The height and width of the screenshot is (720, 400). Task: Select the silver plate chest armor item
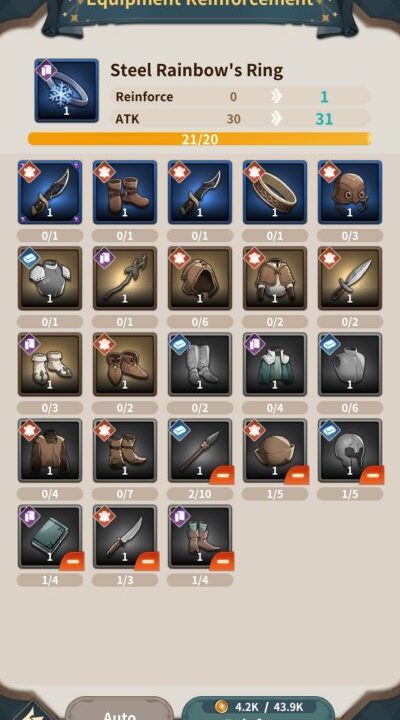coord(50,278)
